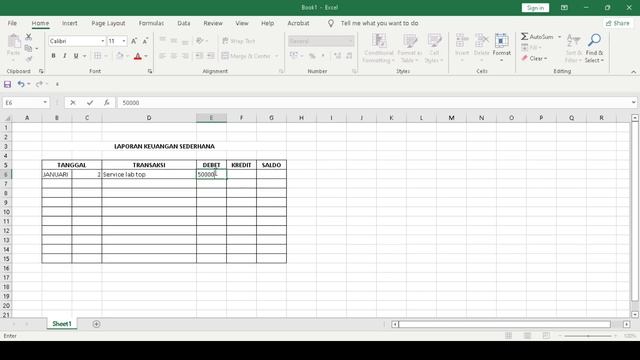Select the cell Service lab top

pyautogui.click(x=149, y=174)
